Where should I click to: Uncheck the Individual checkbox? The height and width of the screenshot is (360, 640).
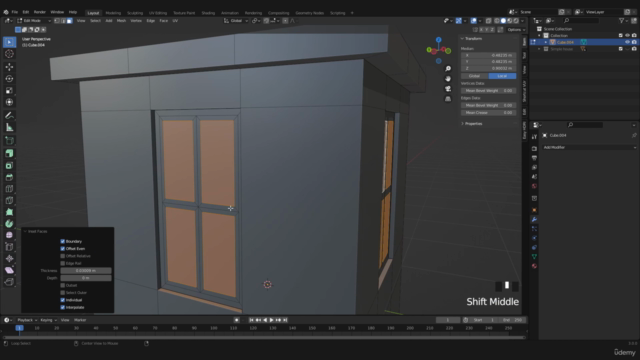point(62,300)
